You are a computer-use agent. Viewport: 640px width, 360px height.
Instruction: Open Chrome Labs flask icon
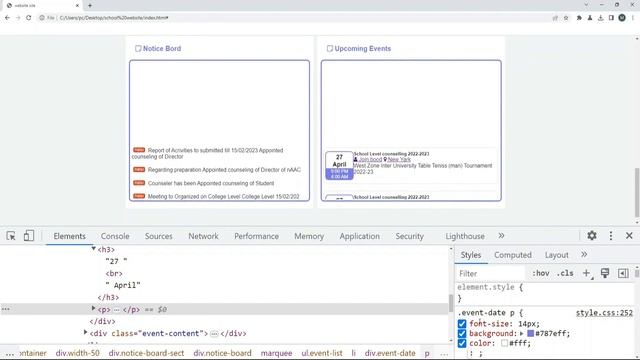click(590, 18)
